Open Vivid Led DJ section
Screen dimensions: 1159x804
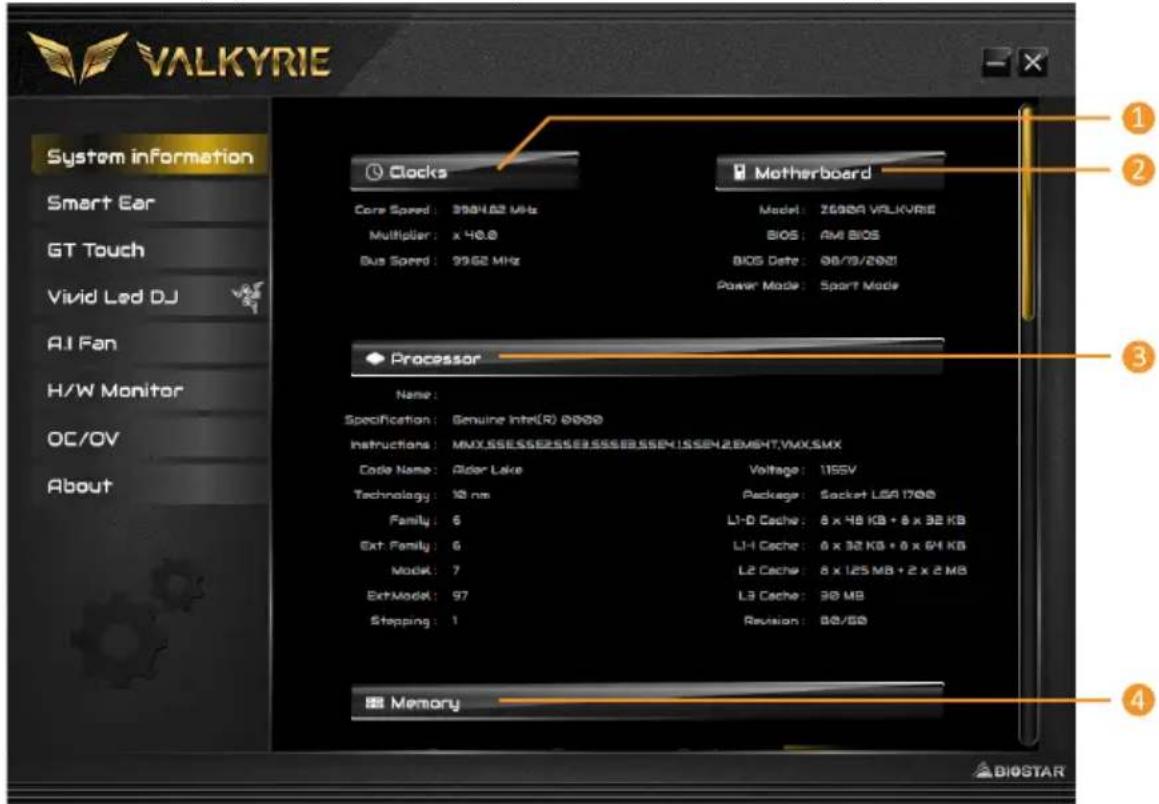149,297
